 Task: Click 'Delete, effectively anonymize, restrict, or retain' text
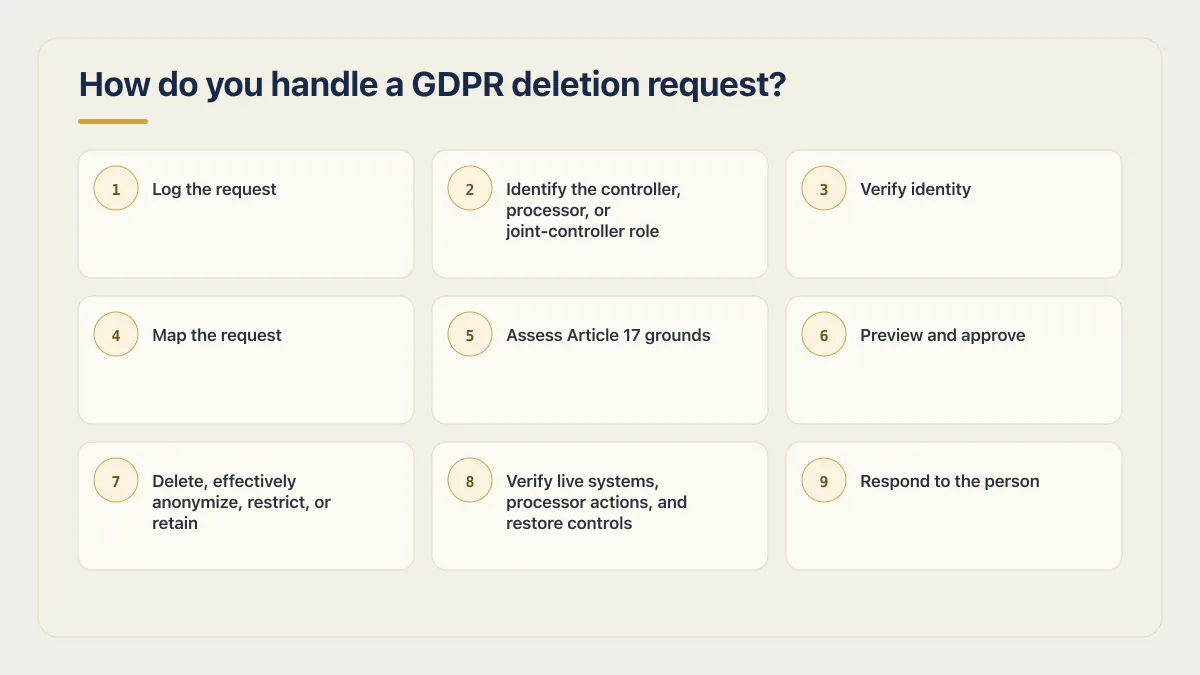tap(241, 502)
